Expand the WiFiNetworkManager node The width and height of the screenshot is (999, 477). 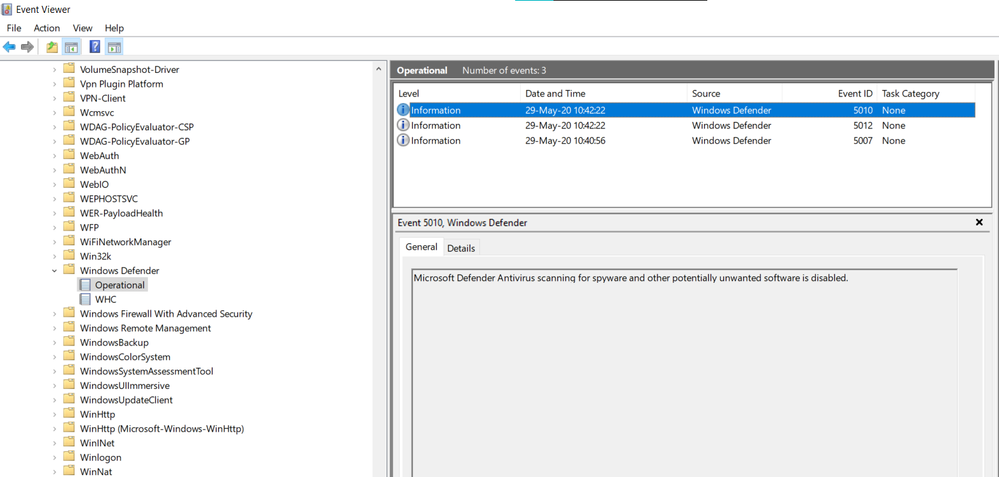(x=55, y=242)
